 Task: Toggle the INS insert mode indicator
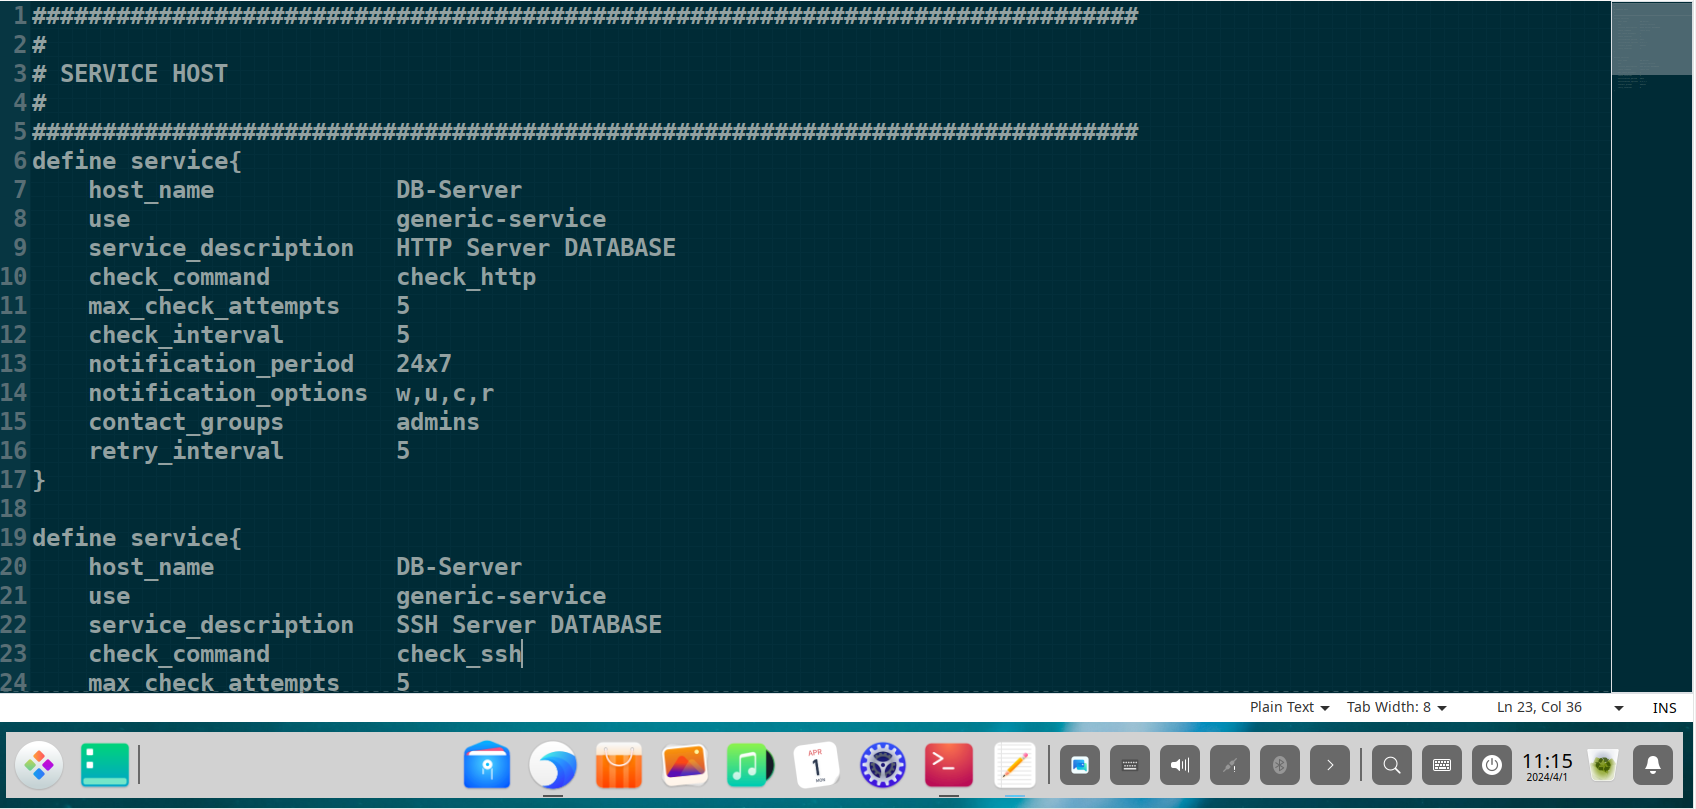1664,708
